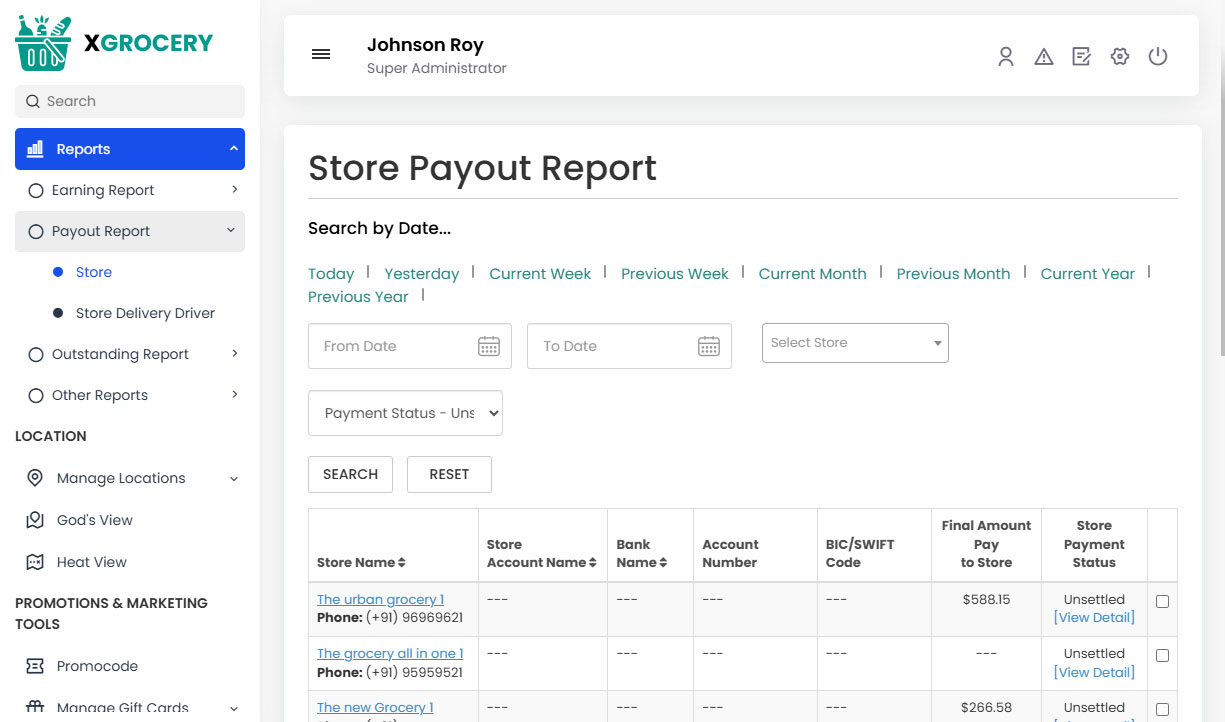Click the power logout icon
This screenshot has height=722, width=1225.
point(1158,56)
